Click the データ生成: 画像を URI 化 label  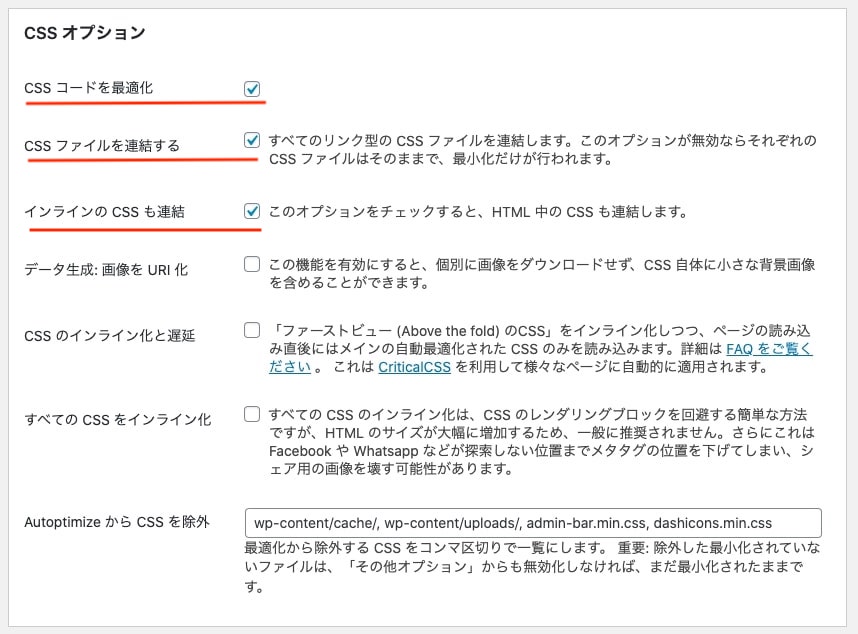[106, 270]
